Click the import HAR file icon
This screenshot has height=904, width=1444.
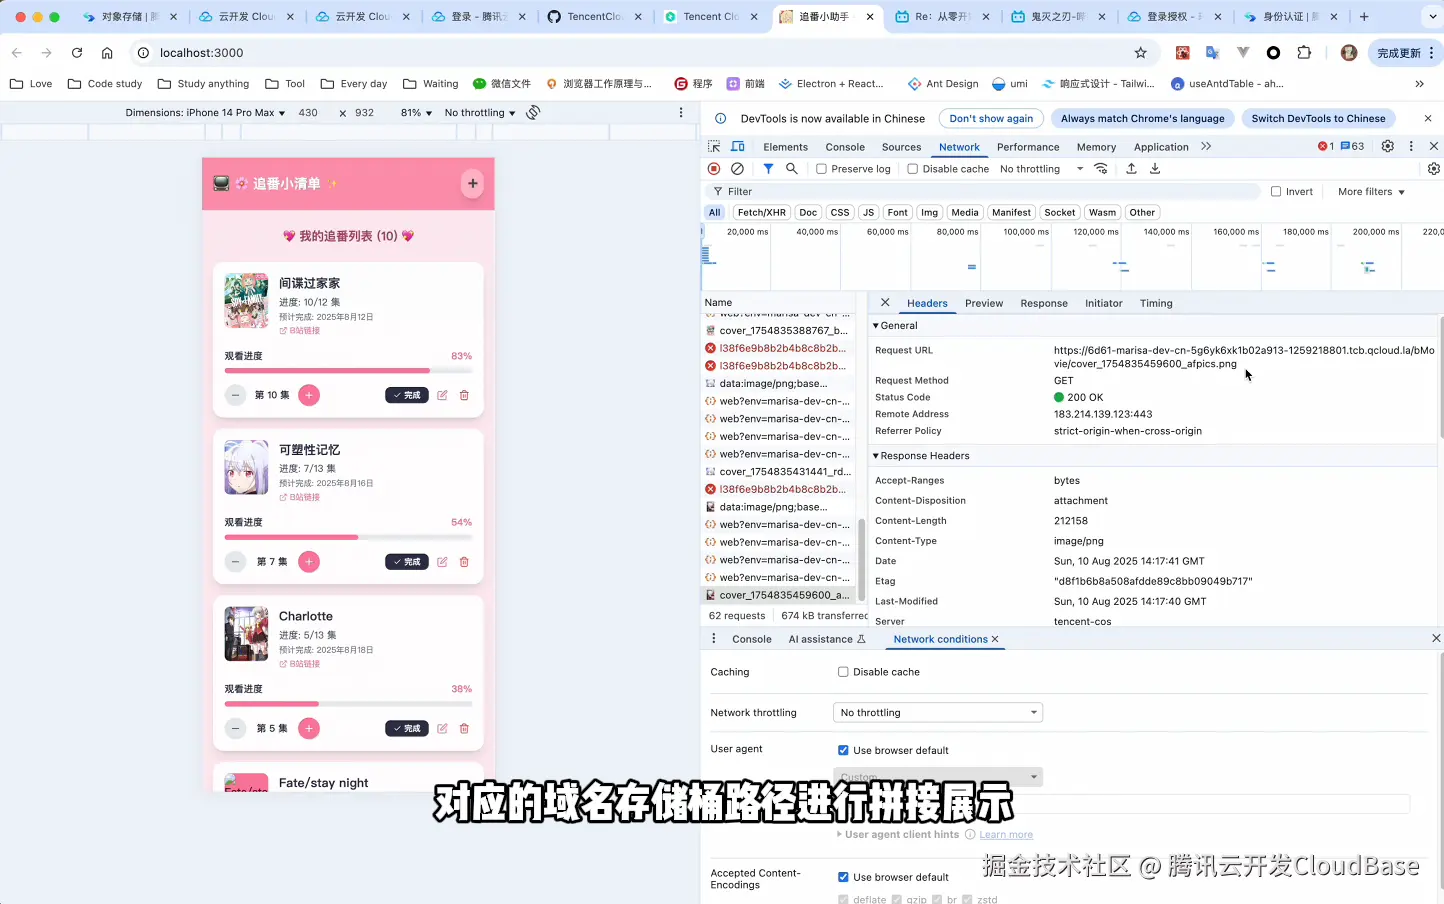coord(1131,169)
